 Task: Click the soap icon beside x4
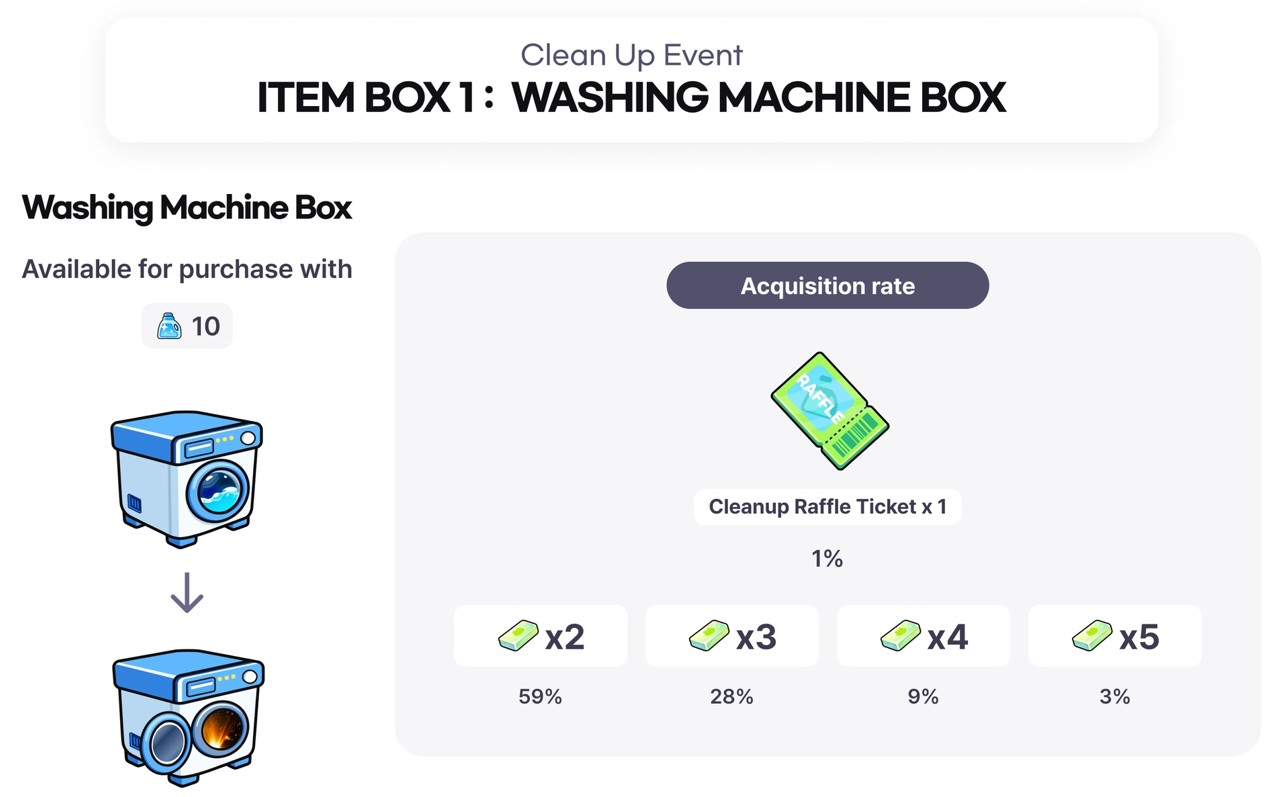900,636
